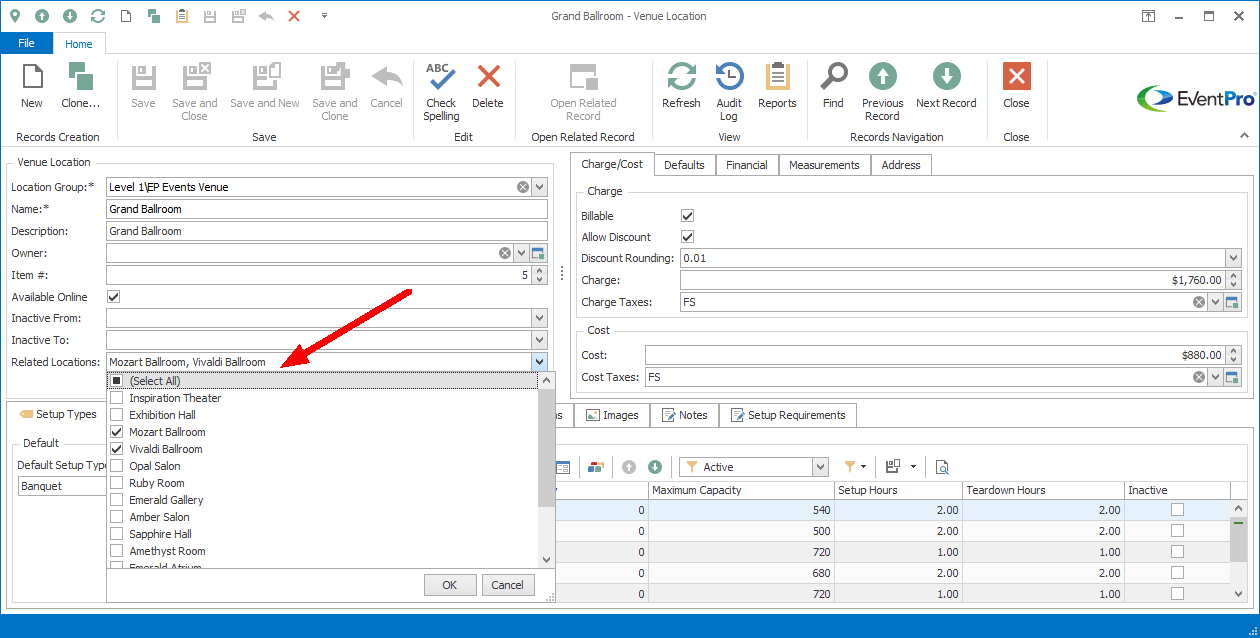The width and height of the screenshot is (1260, 638).
Task: Check the Ruby Room checkbox
Action: [116, 483]
